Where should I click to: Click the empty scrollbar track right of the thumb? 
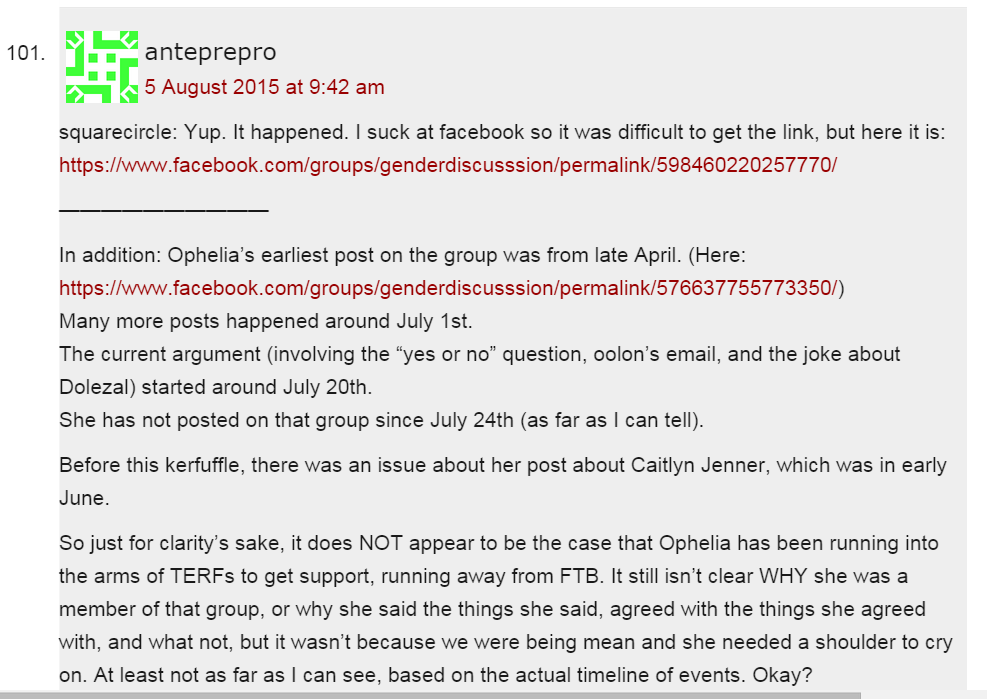920,694
